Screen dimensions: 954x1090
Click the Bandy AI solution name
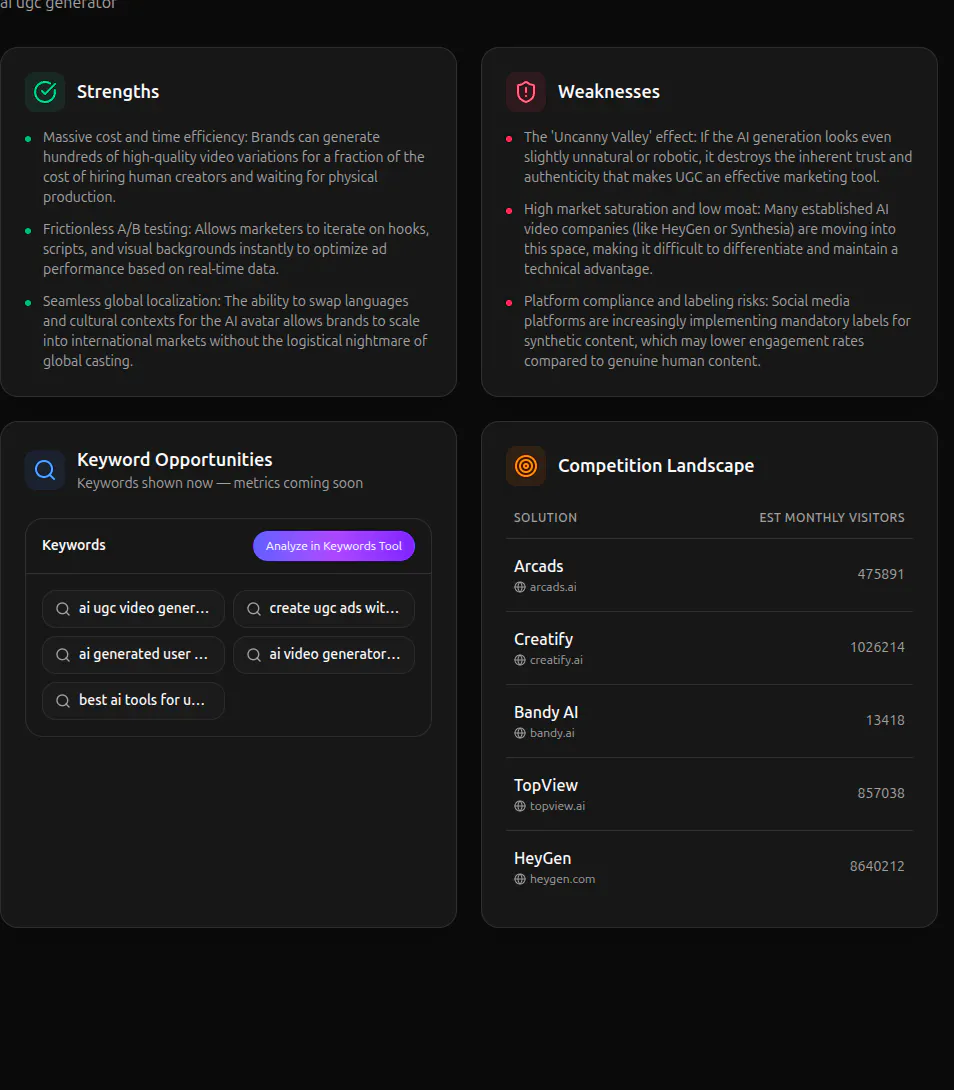coord(546,713)
